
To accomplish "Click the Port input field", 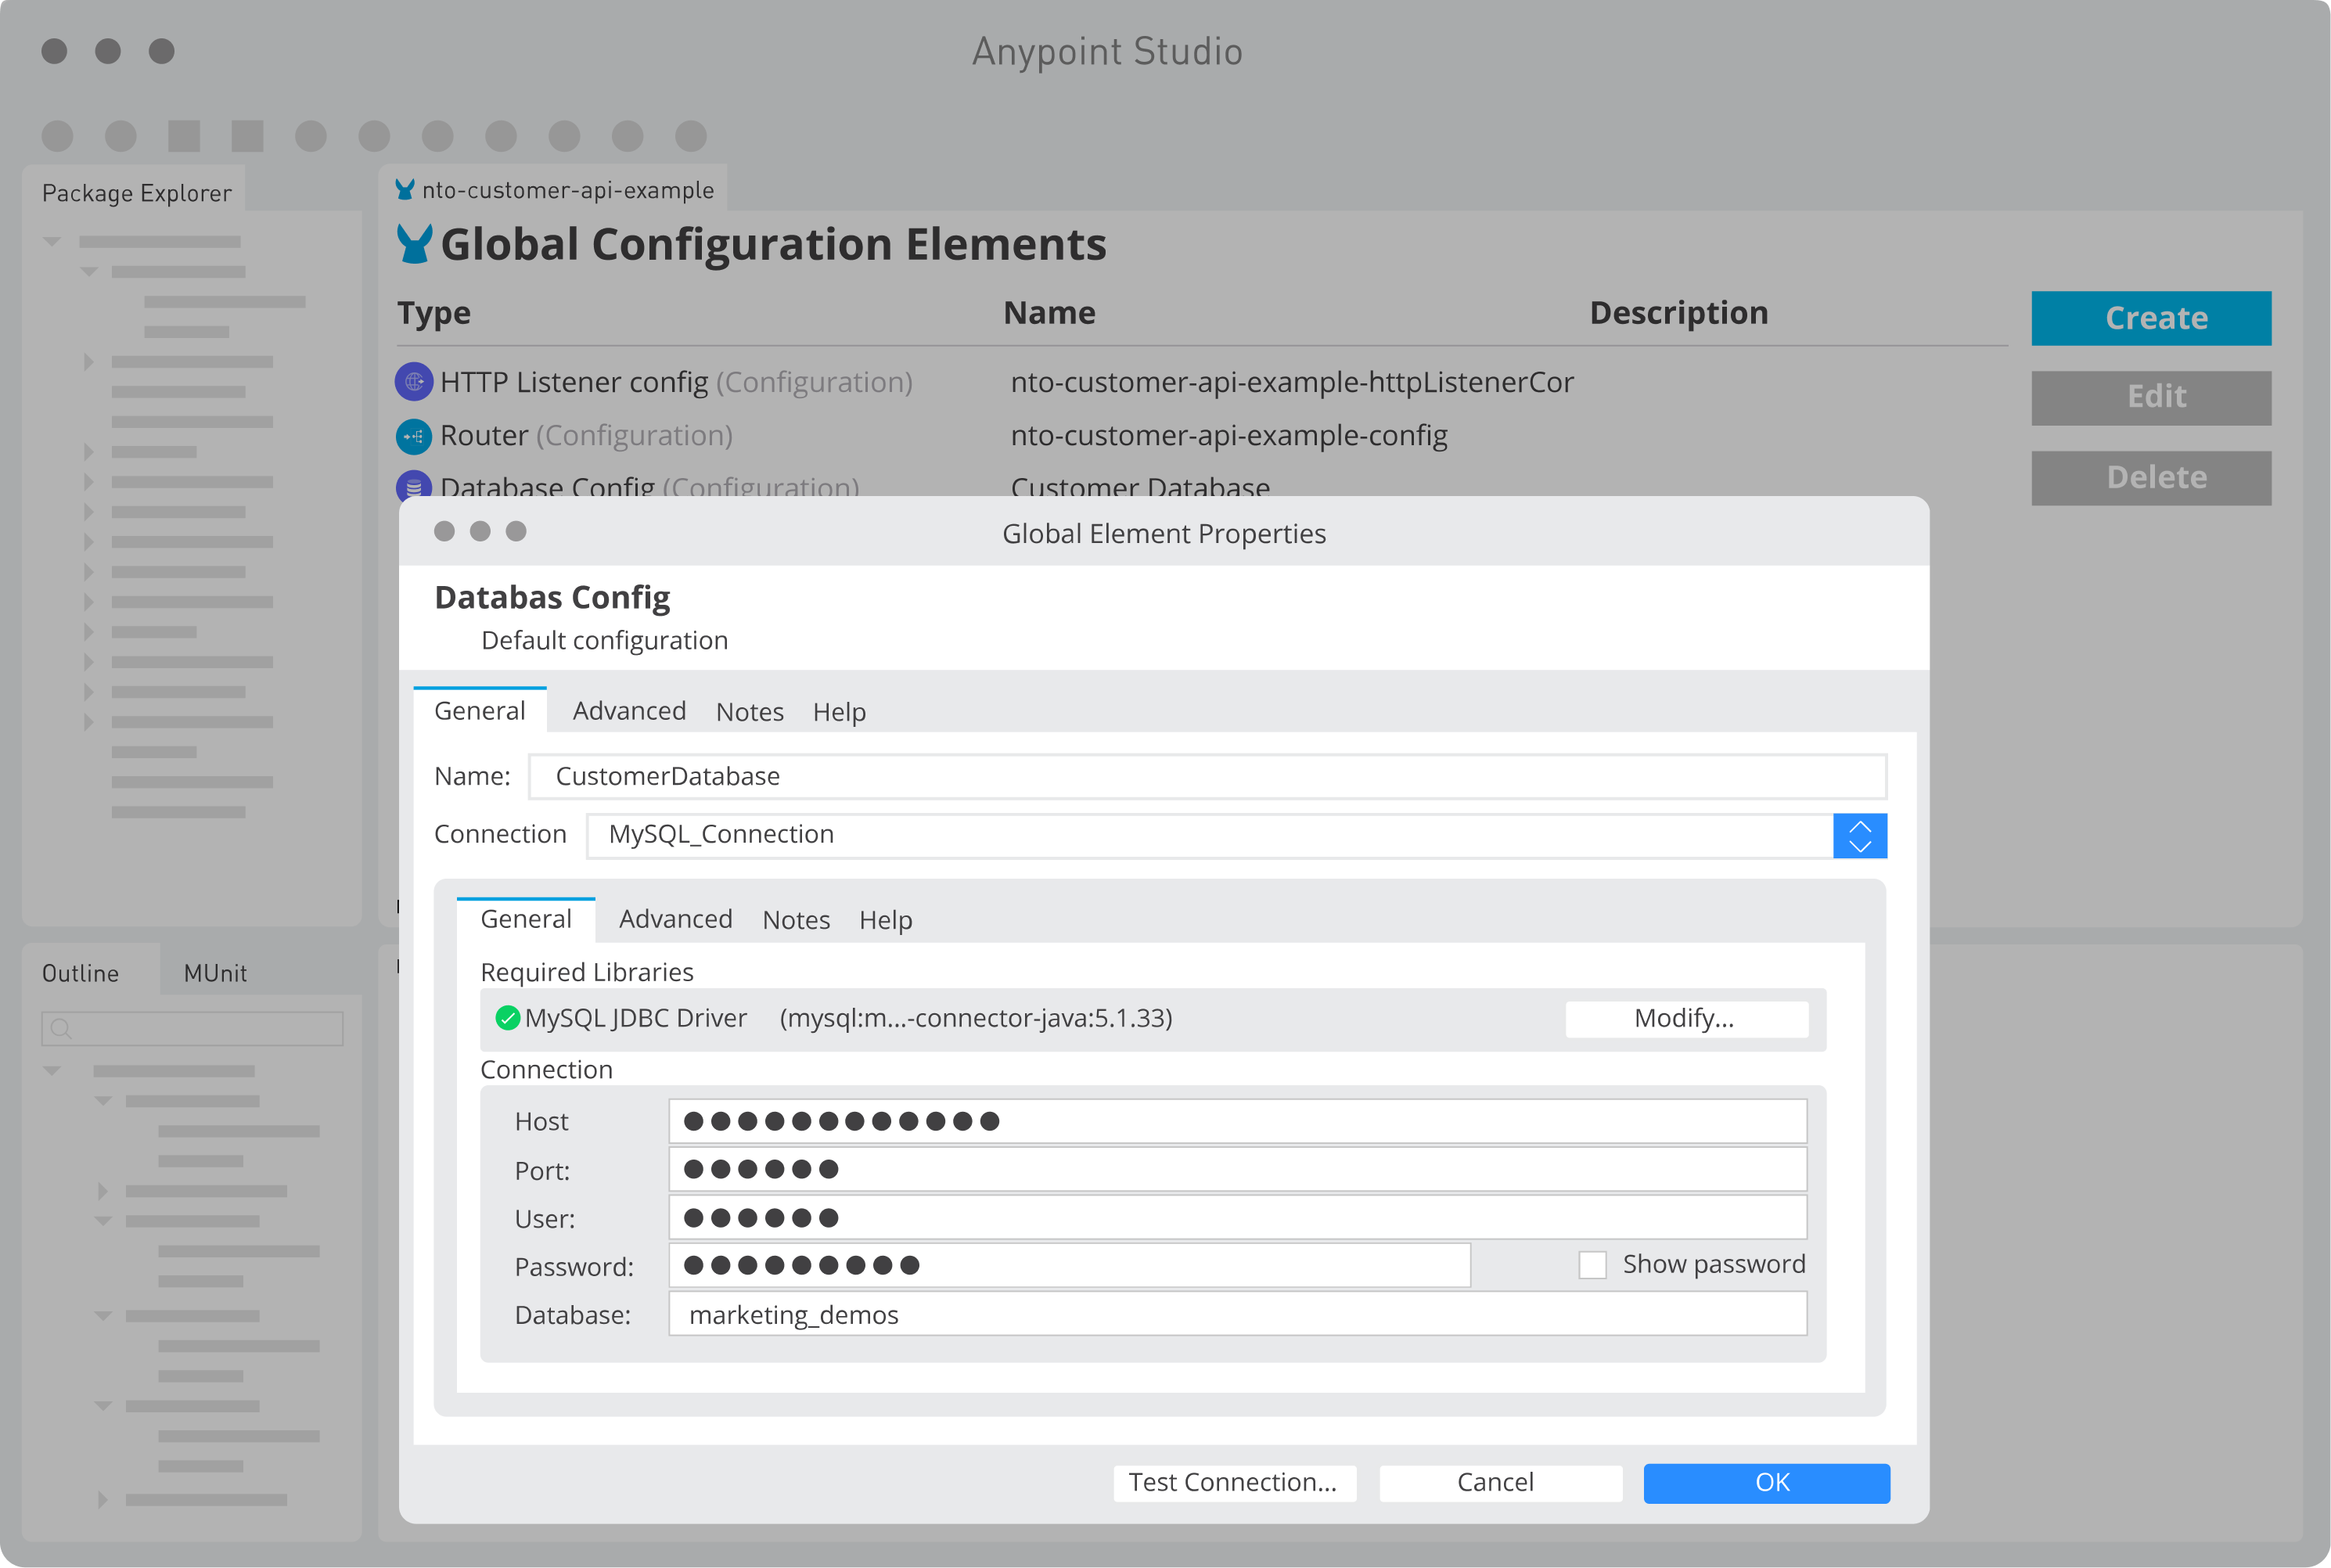I will click(1237, 1169).
